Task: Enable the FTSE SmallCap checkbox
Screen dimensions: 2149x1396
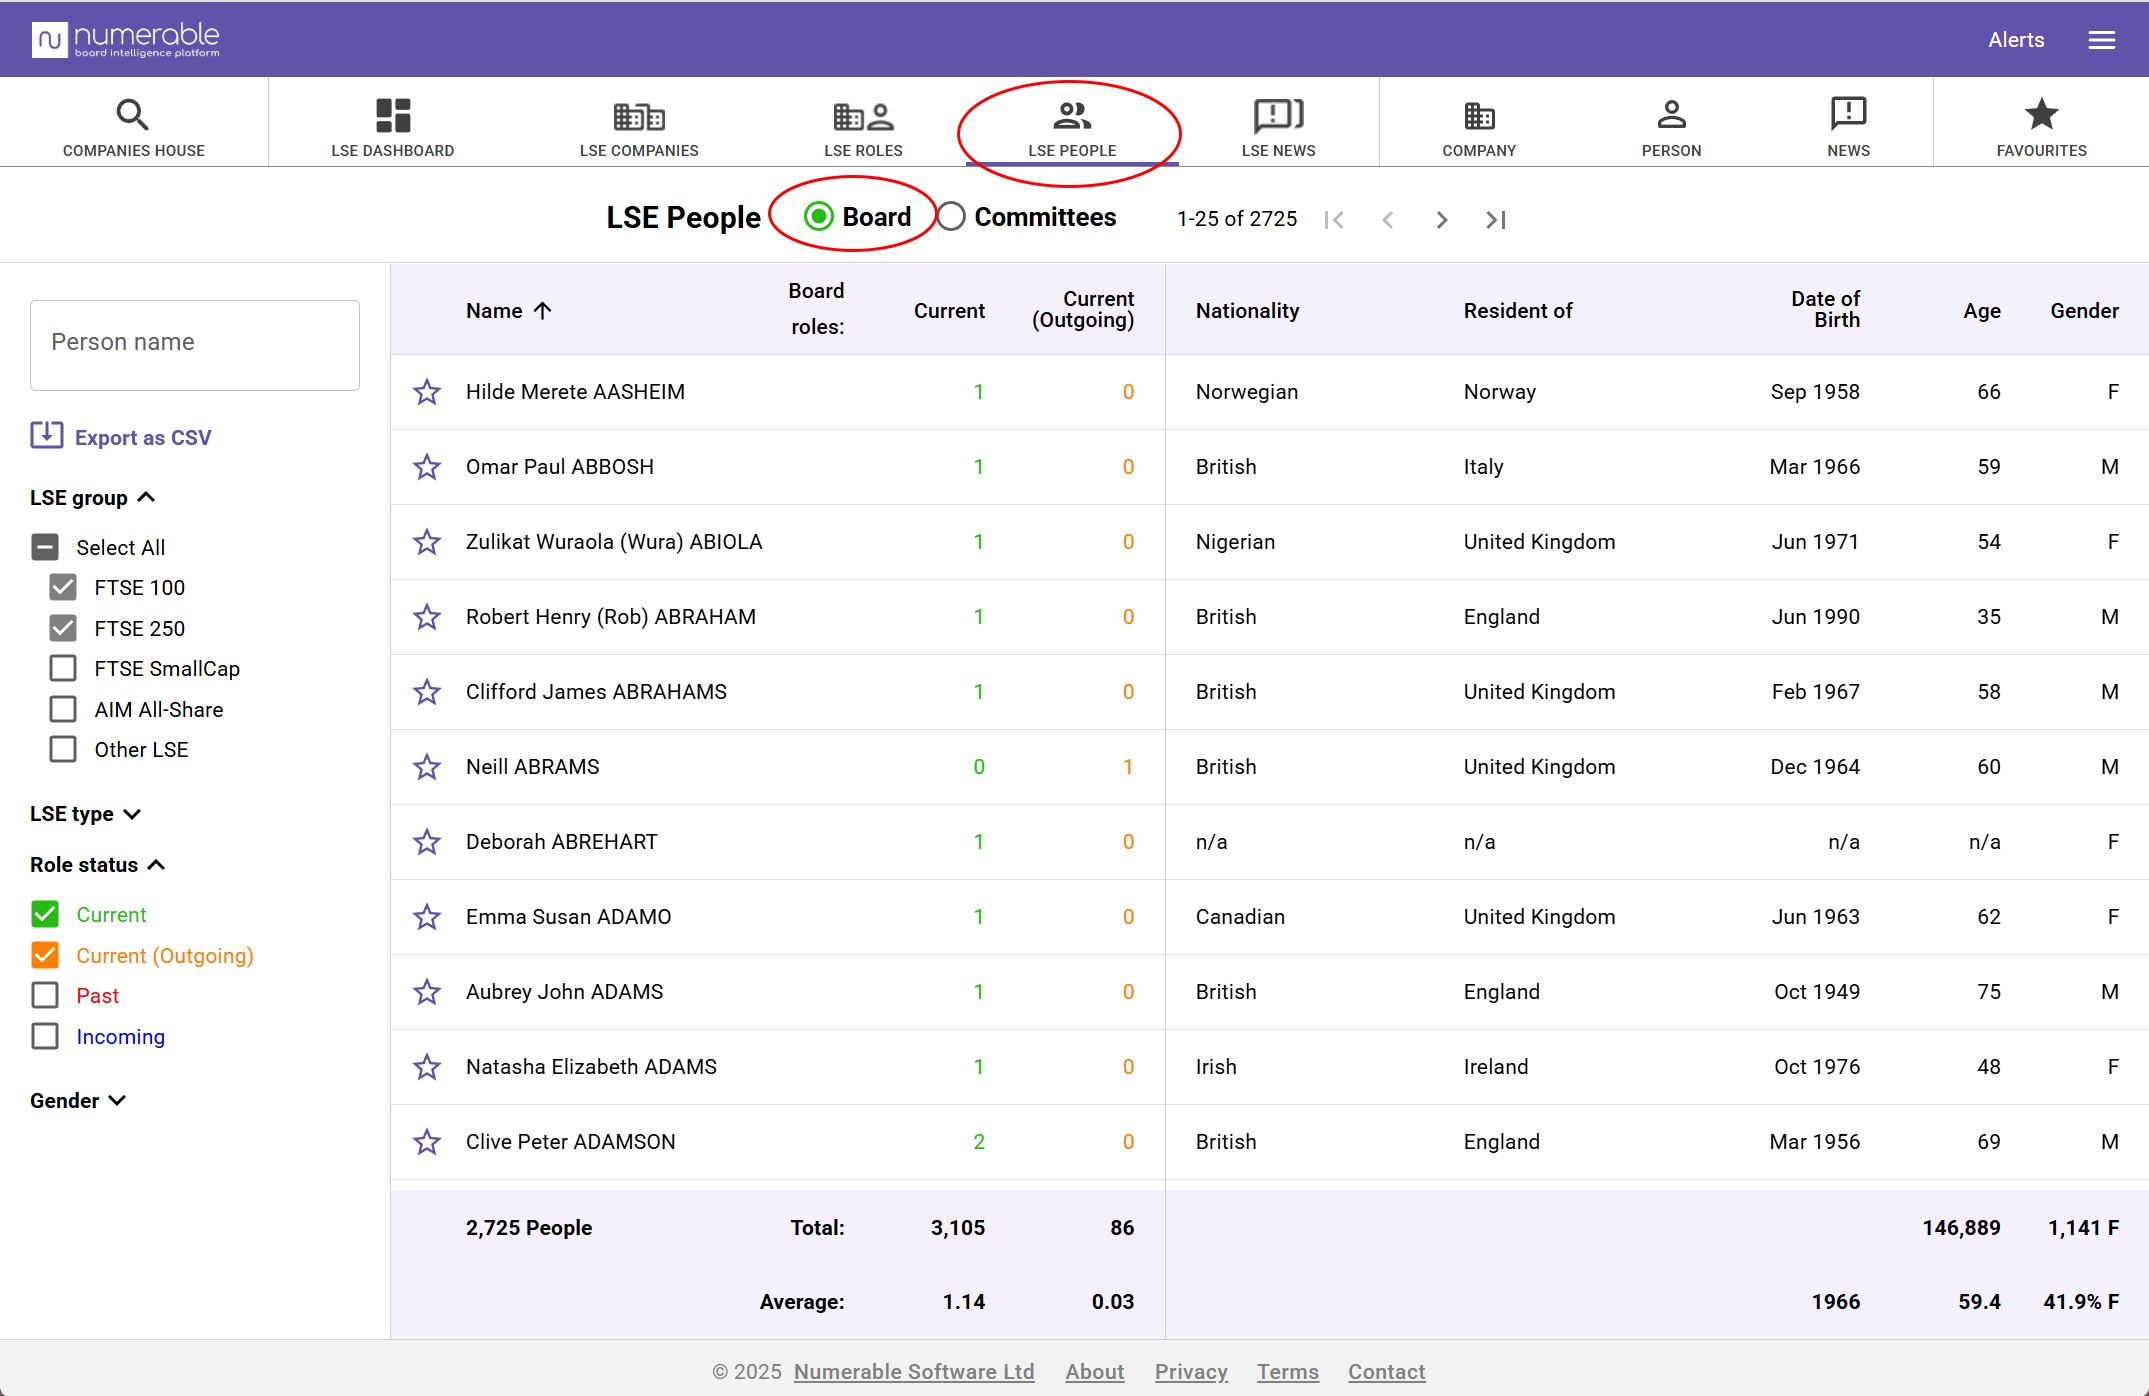Action: click(63, 668)
